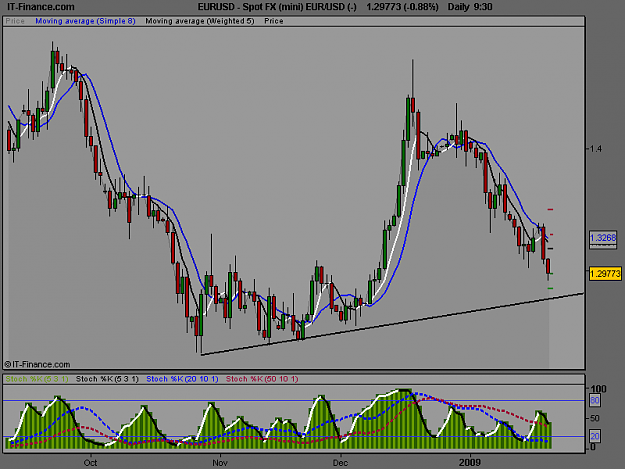Click the black 'Price' label after Weighted 5
Viewport: 625px width, 469px height.
tap(274, 21)
